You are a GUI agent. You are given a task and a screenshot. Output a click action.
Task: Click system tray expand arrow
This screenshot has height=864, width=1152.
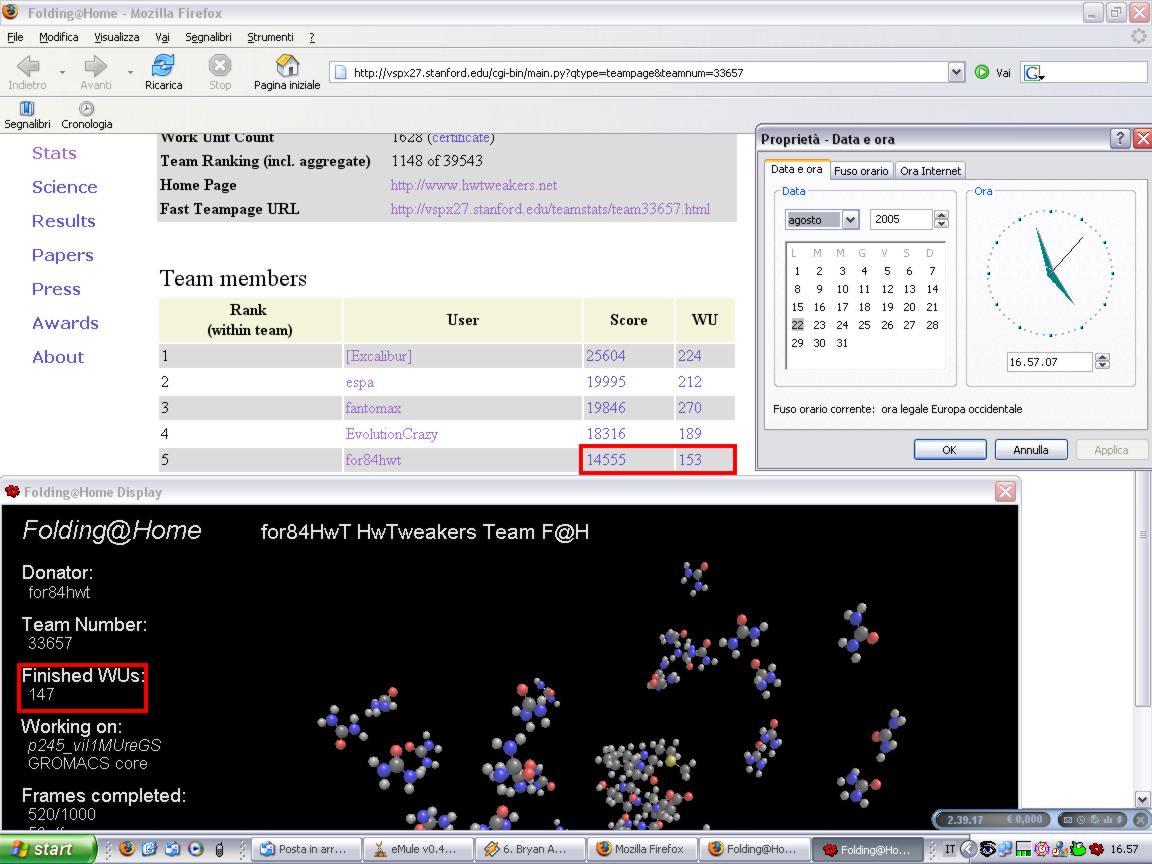coord(968,849)
